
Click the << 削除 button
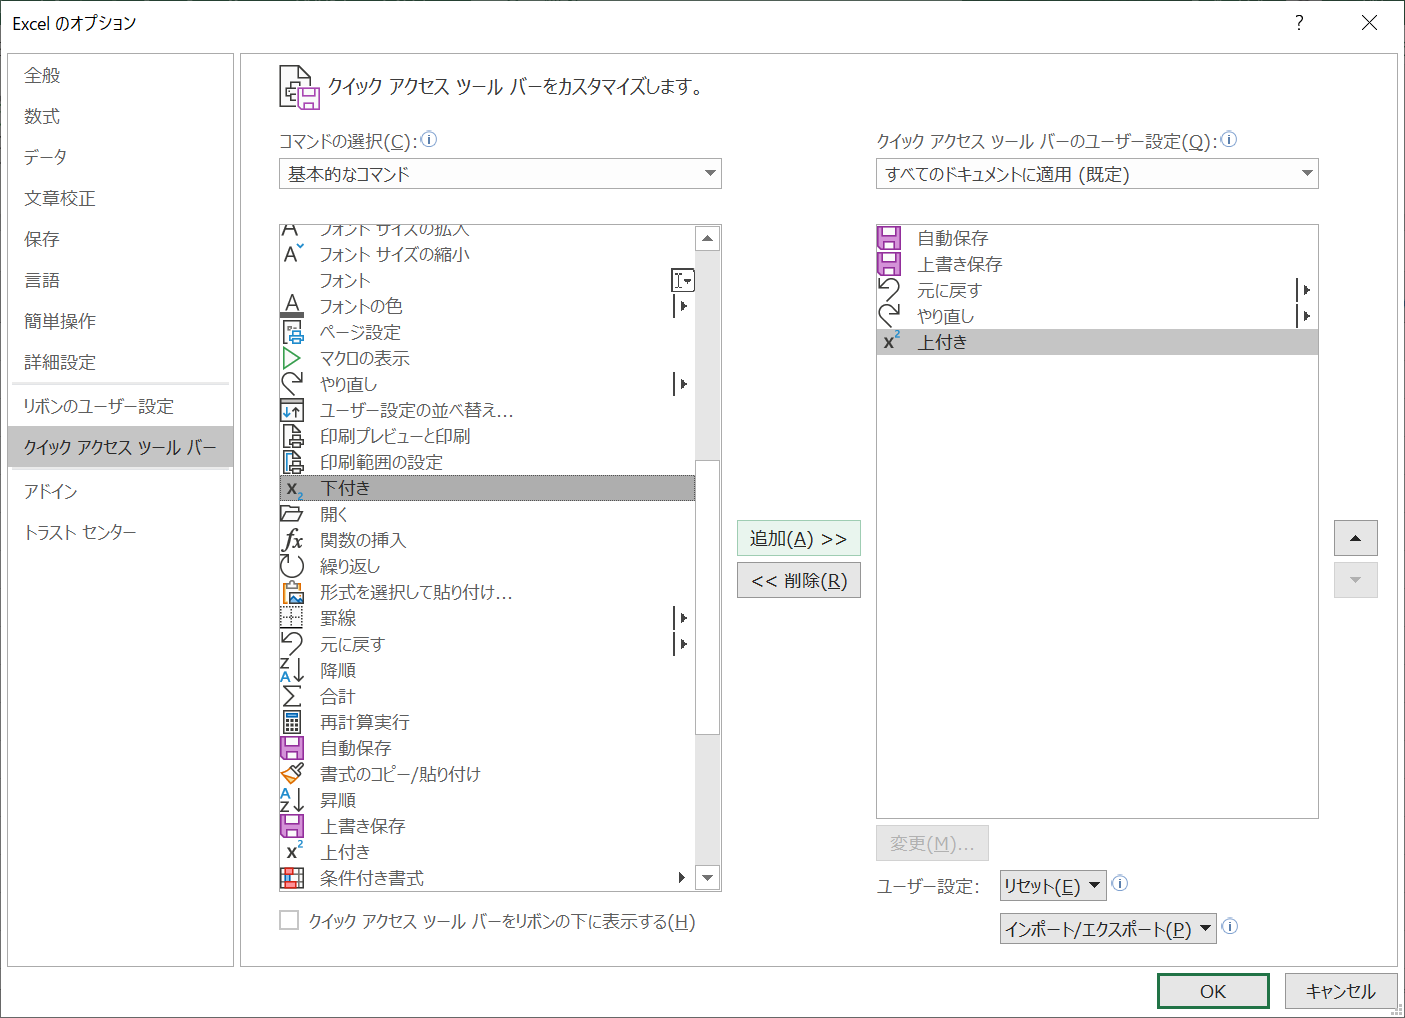pos(798,581)
